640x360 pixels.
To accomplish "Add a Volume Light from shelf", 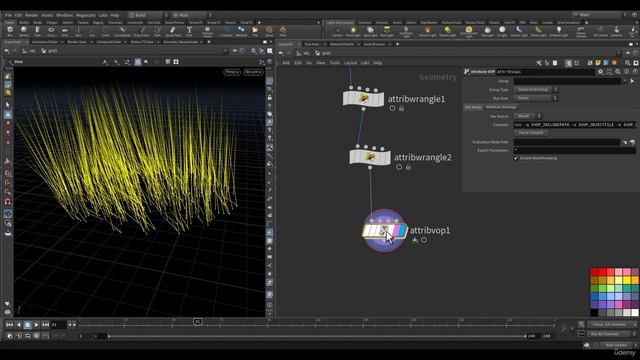I will point(427,31).
